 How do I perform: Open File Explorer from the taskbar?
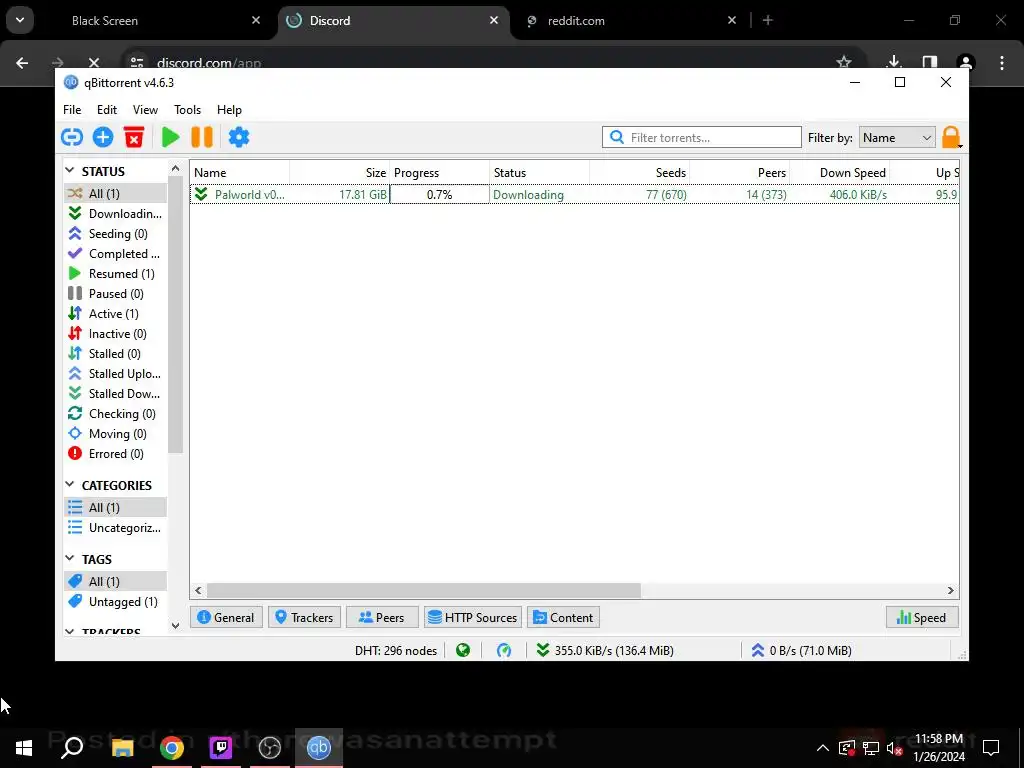click(122, 748)
